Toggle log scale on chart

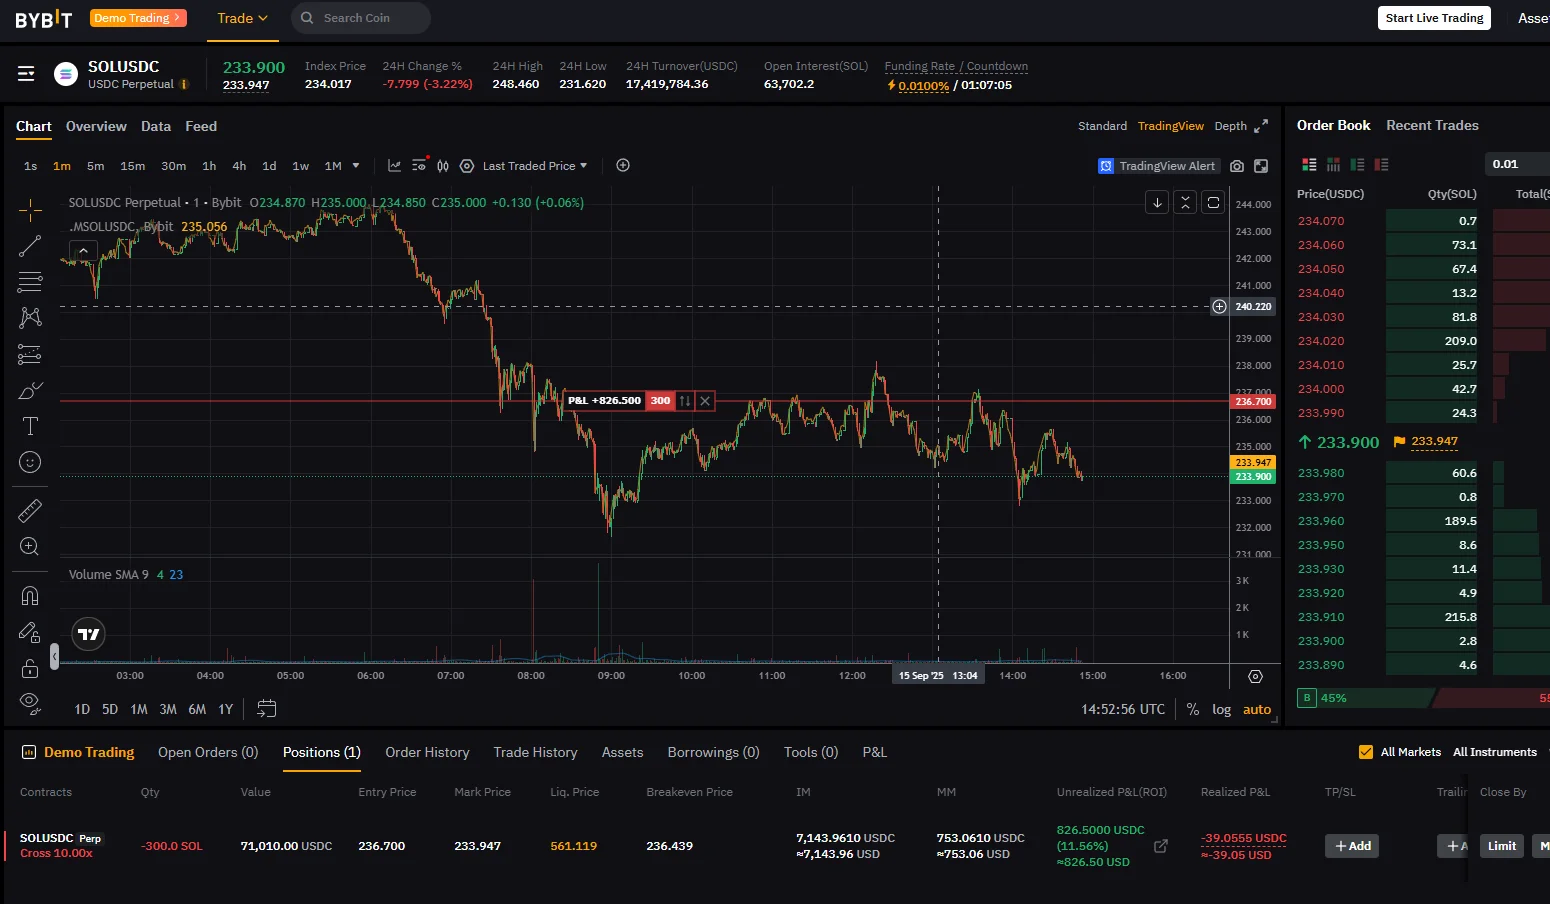pos(1221,709)
